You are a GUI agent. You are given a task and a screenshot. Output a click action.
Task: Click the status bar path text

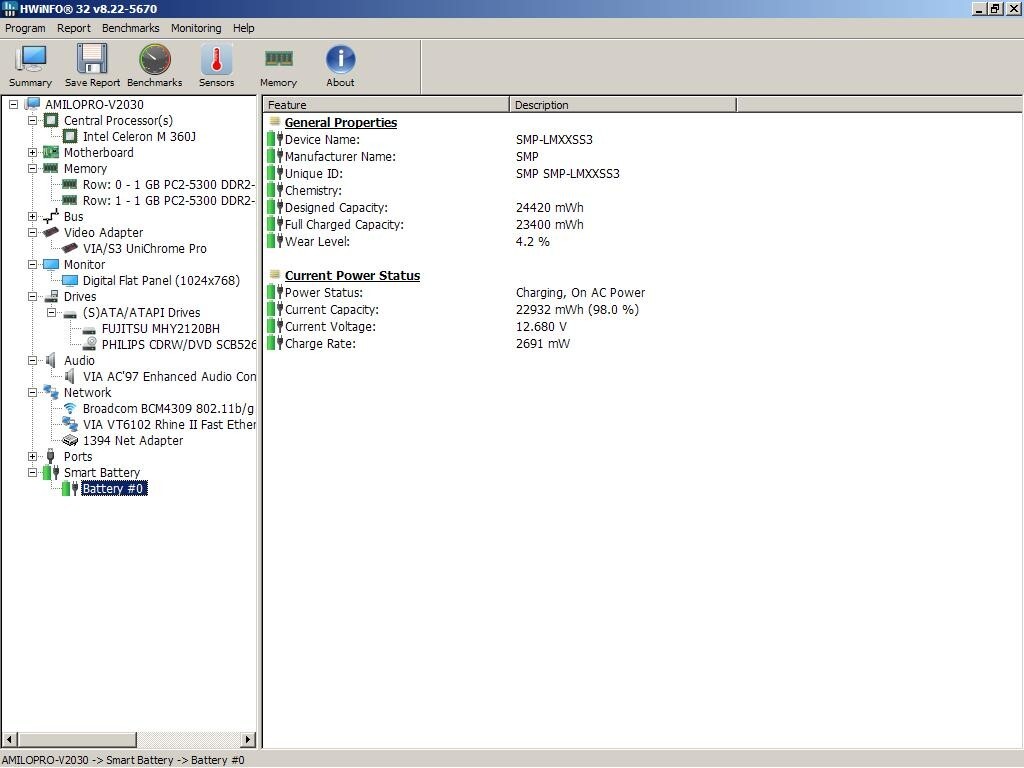click(123, 760)
